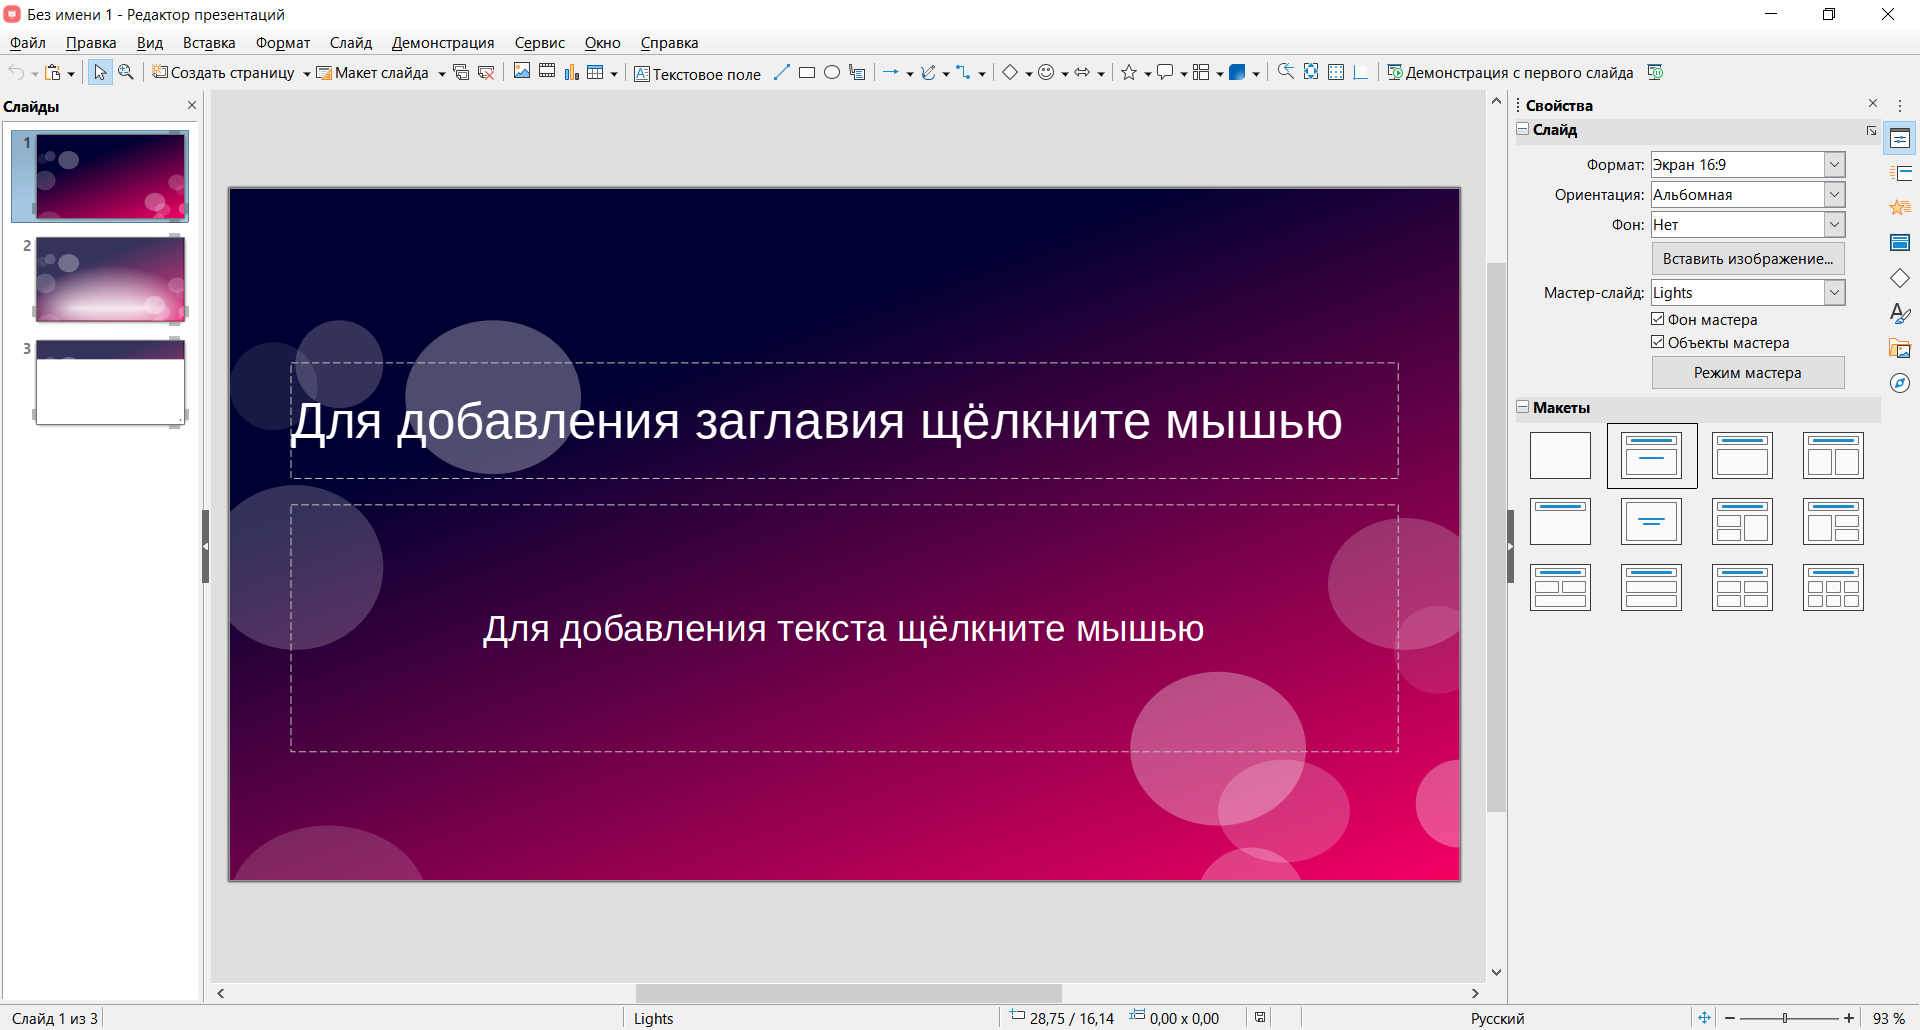Click the 'Текстовое поле' button
1920x1030 pixels.
click(697, 73)
